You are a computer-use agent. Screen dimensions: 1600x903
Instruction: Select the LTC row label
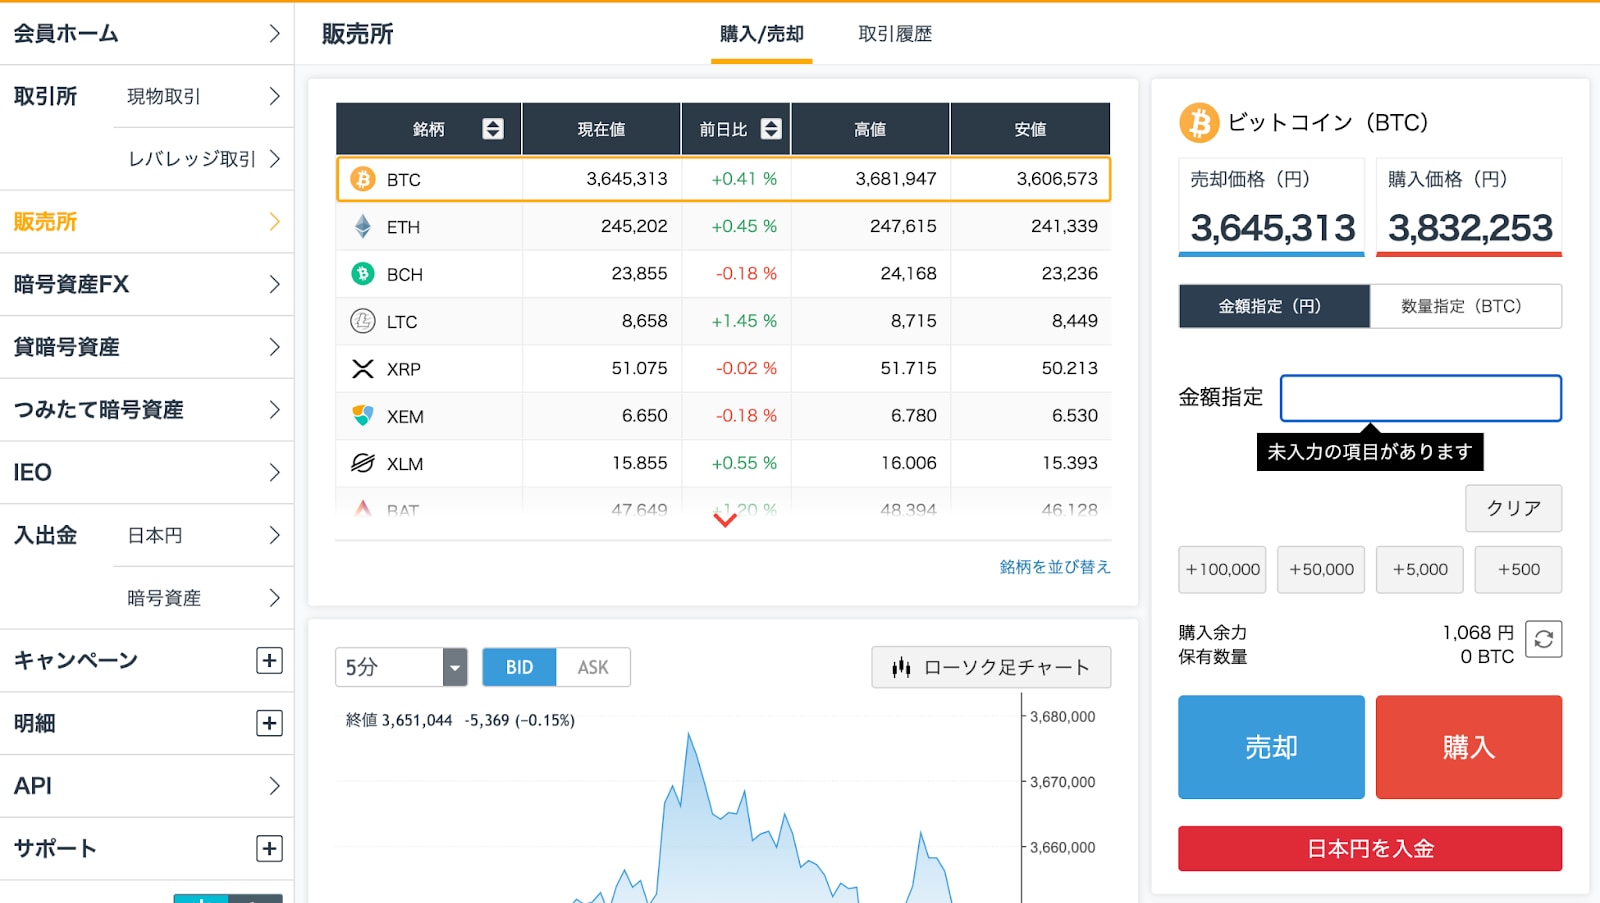point(402,322)
